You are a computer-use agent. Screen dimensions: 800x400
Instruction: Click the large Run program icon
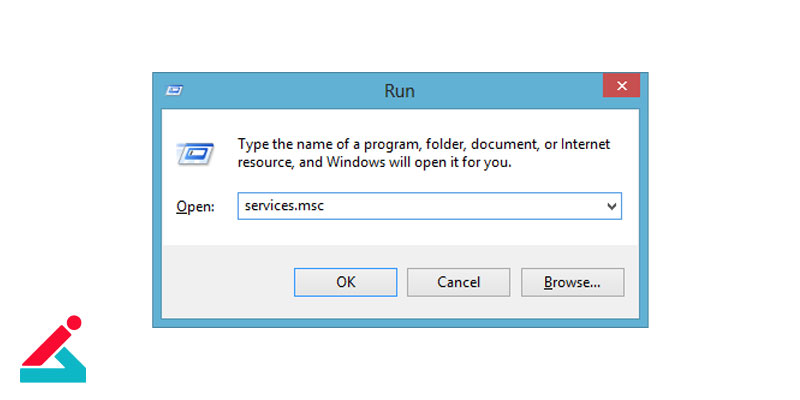195,154
